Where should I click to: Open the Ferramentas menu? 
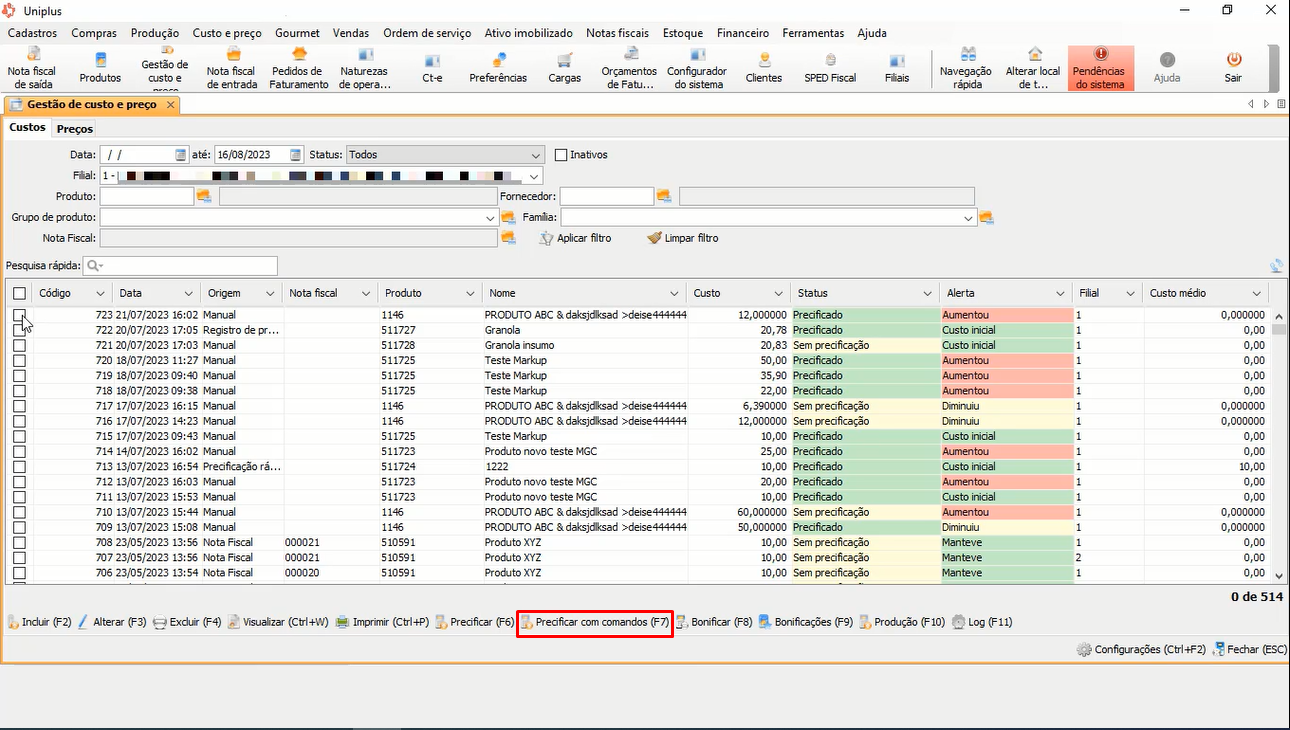click(813, 33)
